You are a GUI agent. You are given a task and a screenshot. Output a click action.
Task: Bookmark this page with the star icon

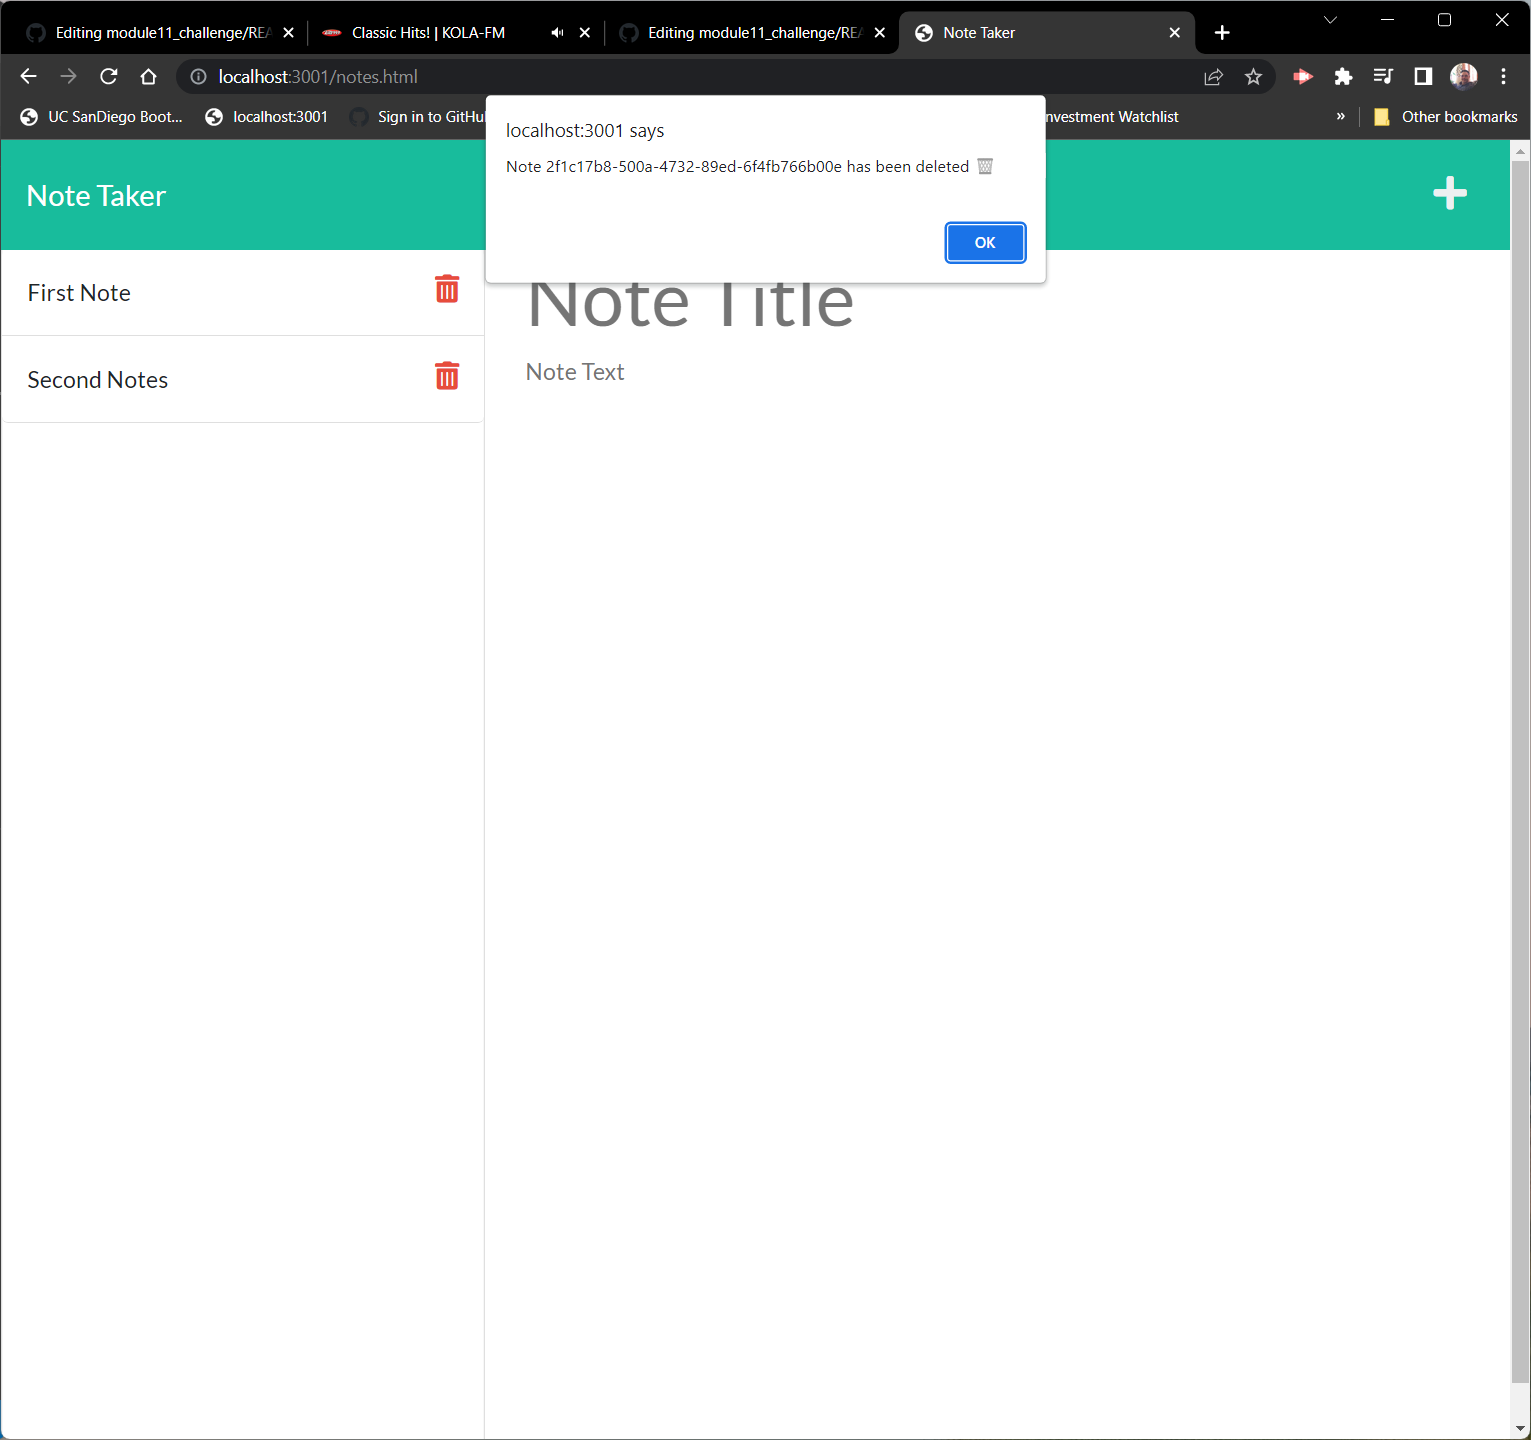[1253, 76]
